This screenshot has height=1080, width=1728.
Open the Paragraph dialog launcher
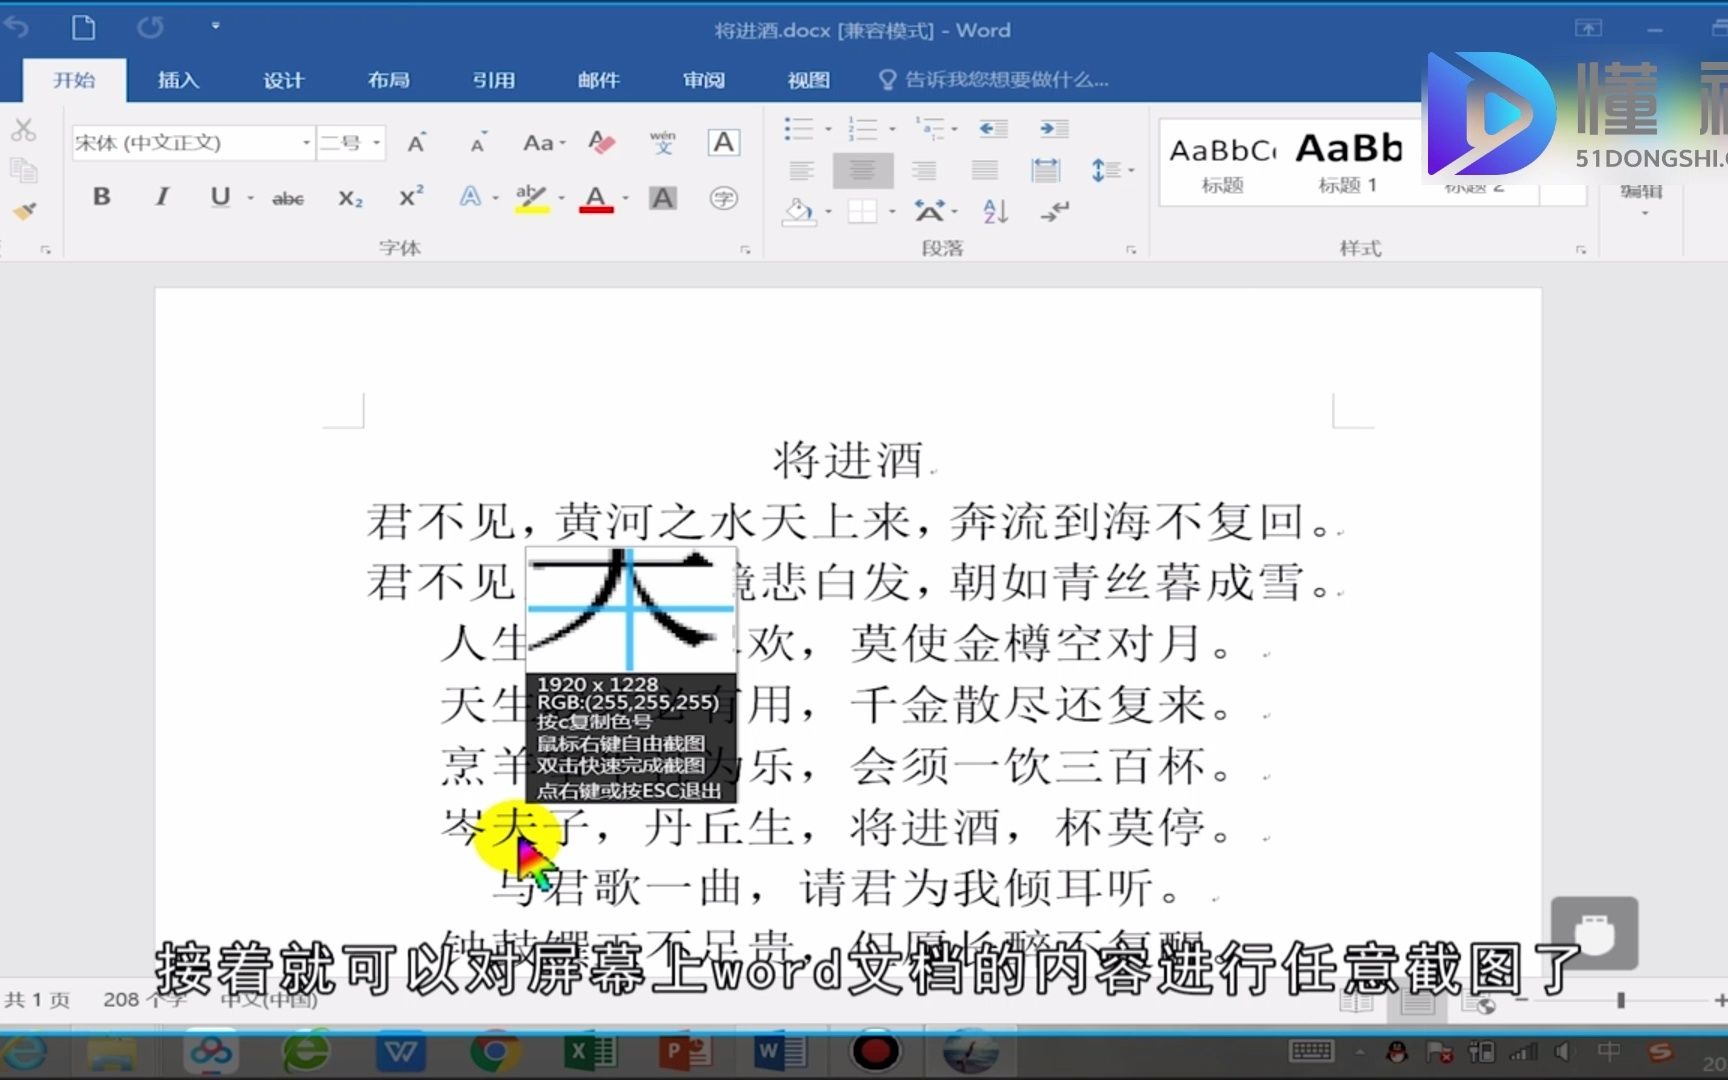coord(1131,250)
